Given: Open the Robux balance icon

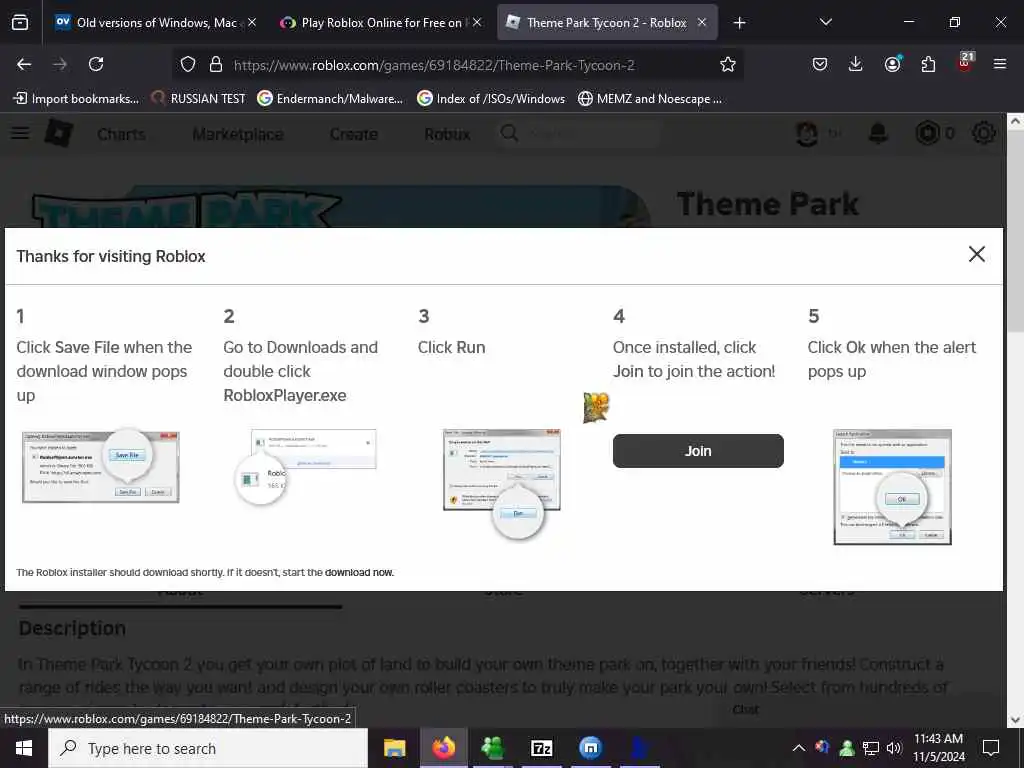Looking at the screenshot, I should [x=927, y=133].
